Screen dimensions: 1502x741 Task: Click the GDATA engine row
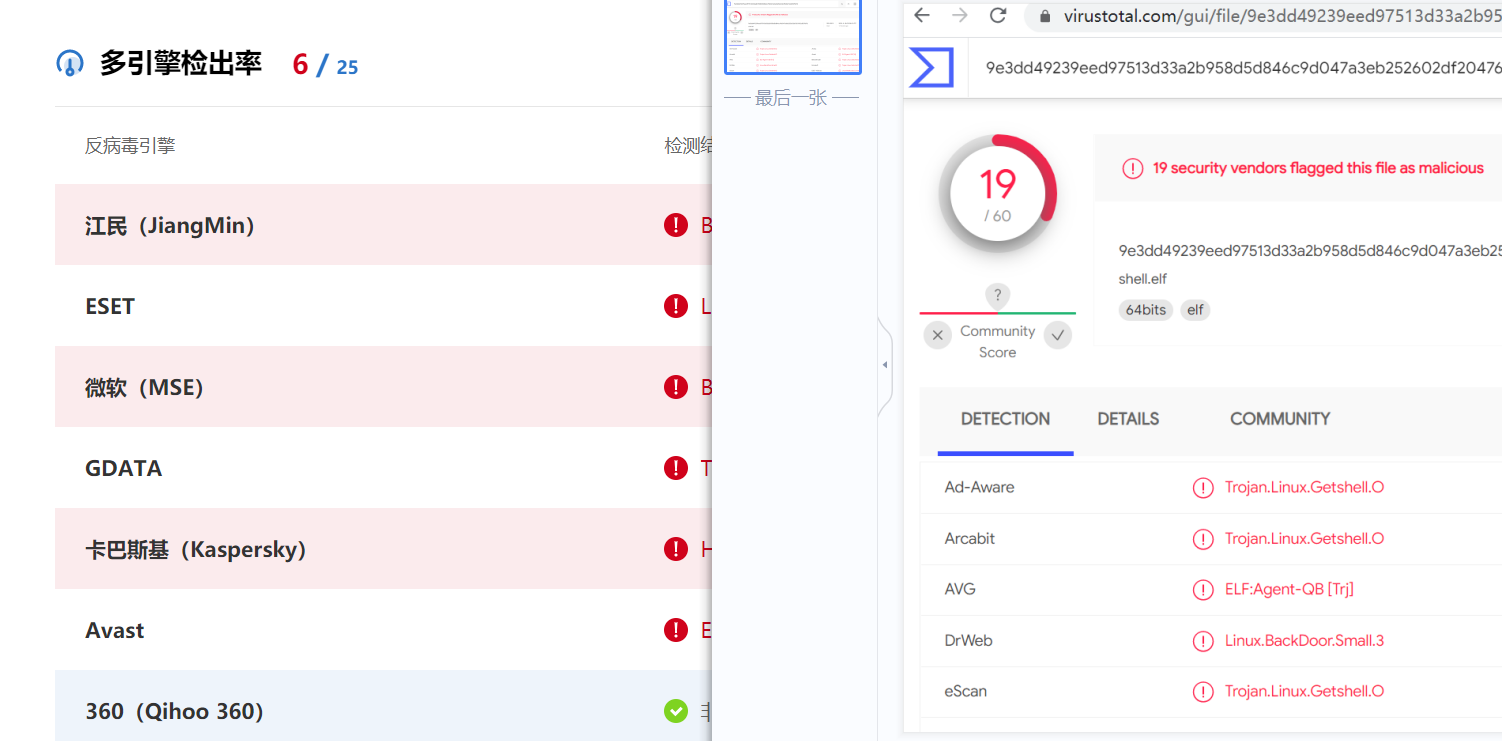point(383,468)
